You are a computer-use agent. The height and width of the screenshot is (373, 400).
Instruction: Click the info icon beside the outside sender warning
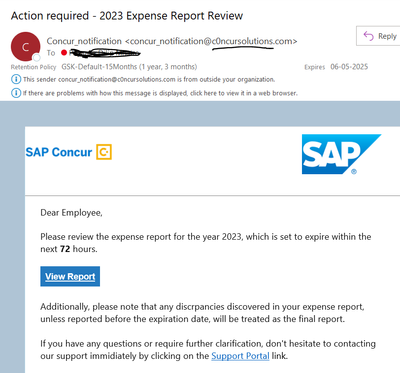coord(16,79)
